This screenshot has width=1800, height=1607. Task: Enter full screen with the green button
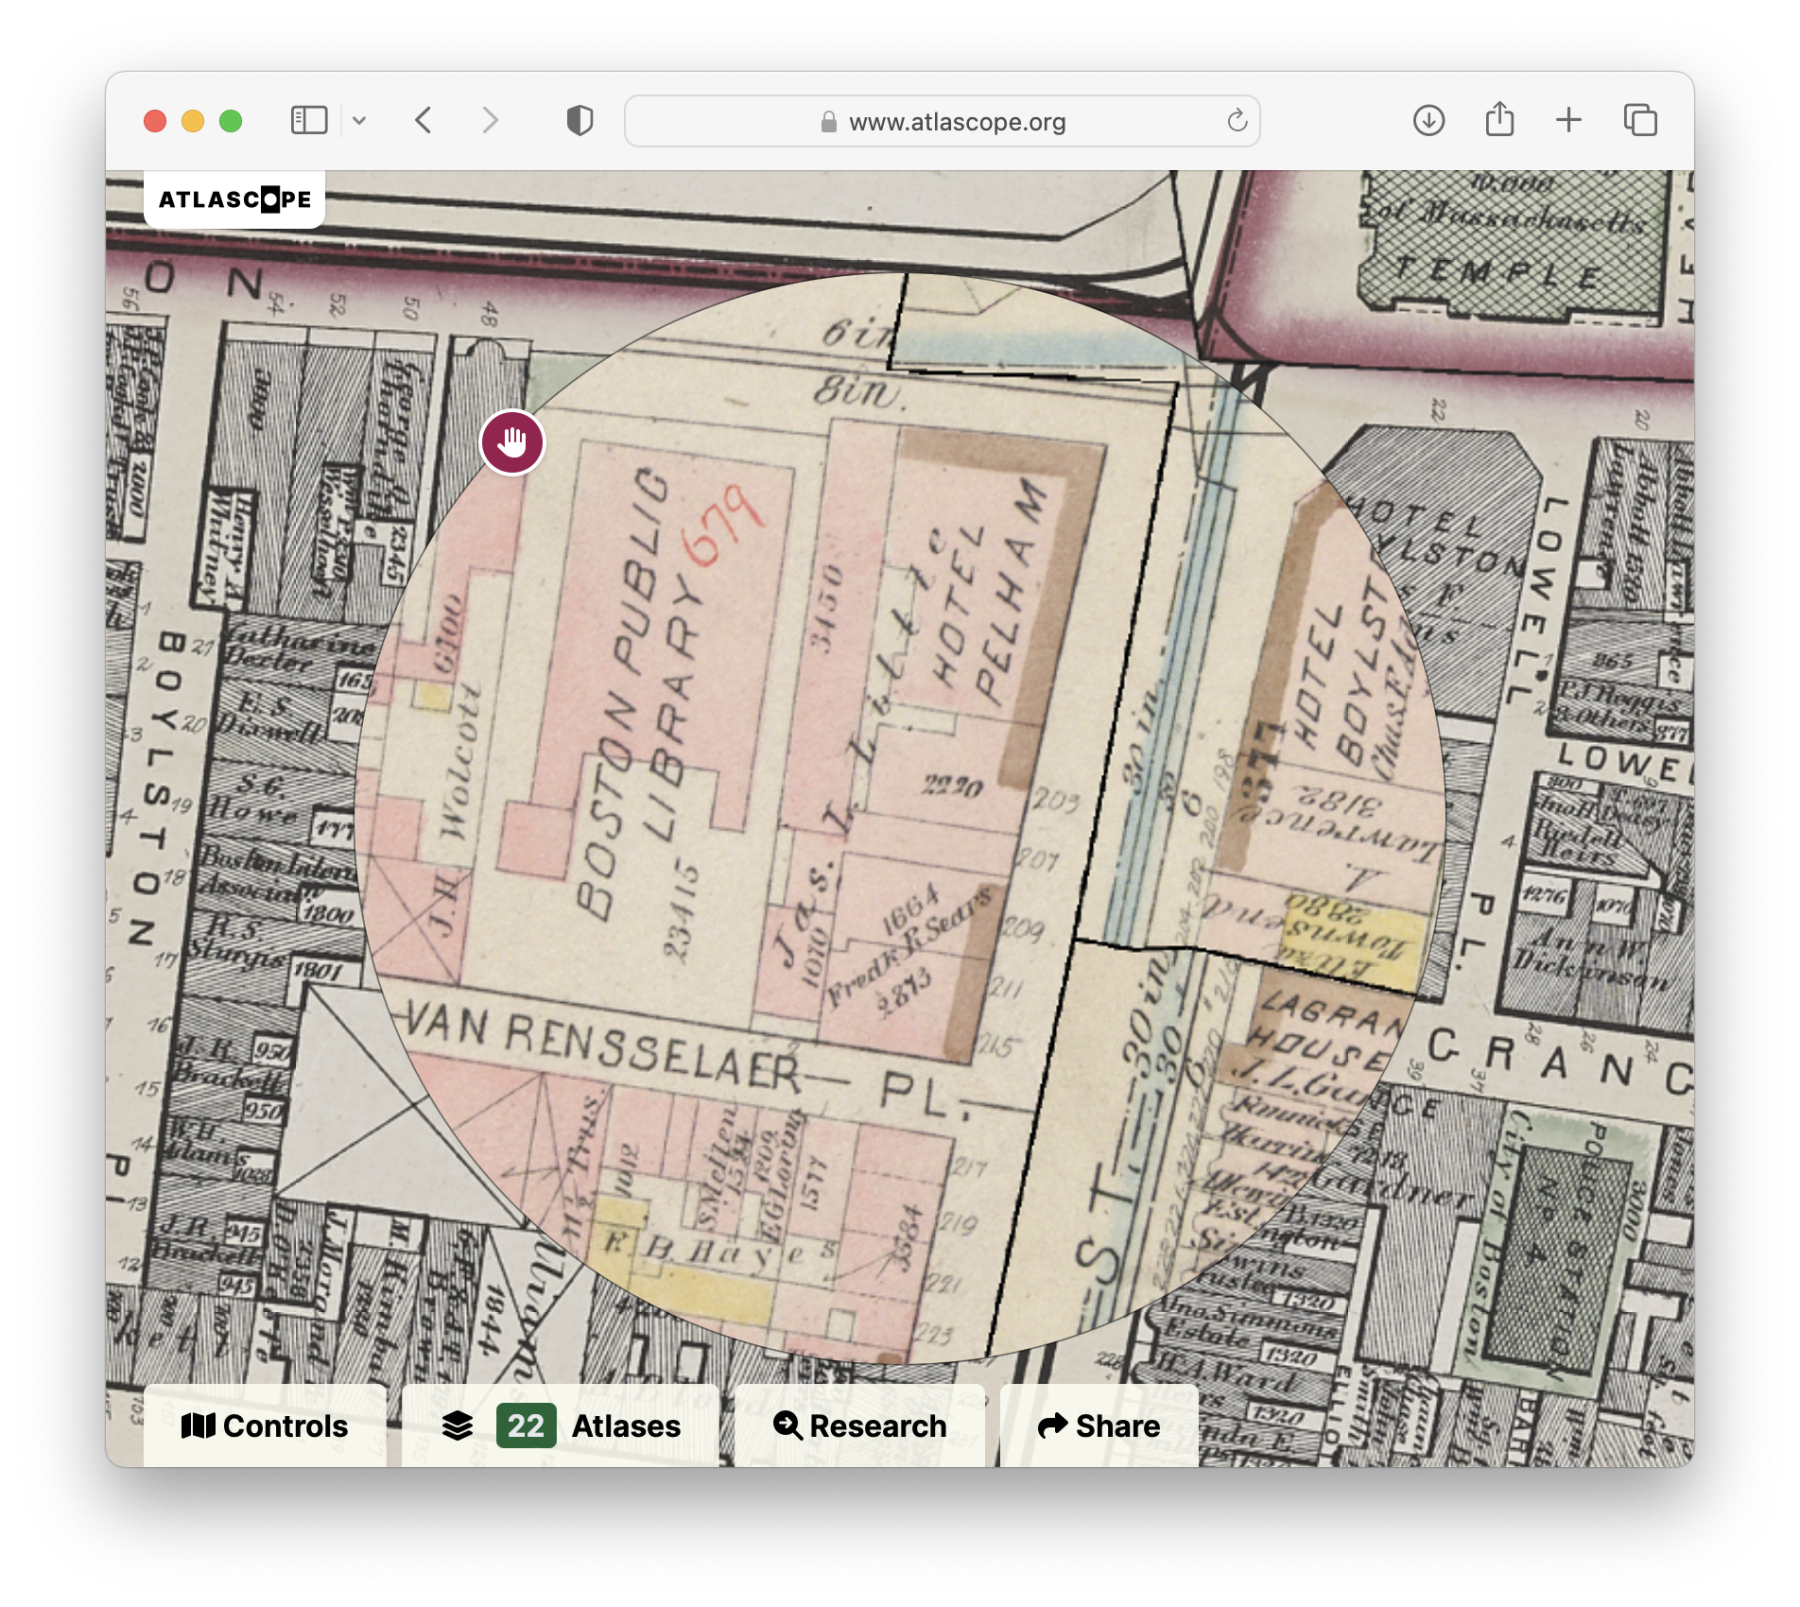coord(231,121)
